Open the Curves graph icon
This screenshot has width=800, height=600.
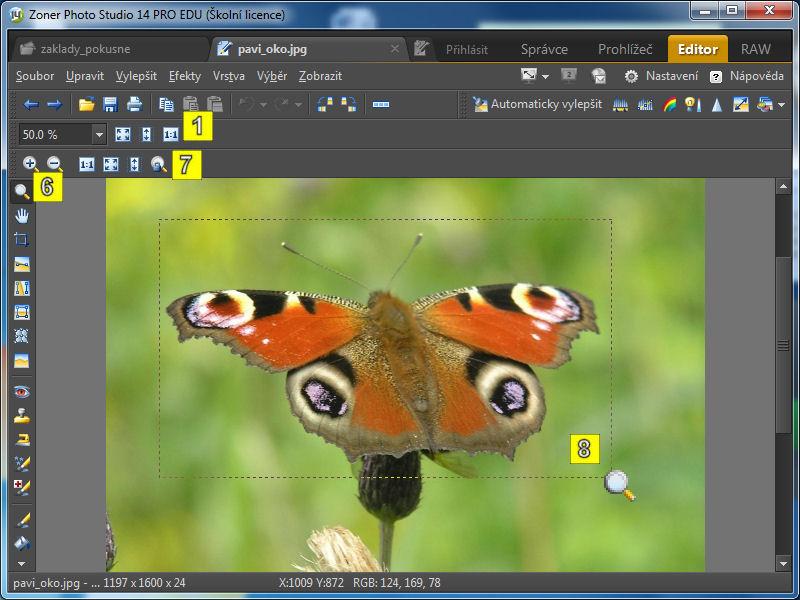(645, 105)
